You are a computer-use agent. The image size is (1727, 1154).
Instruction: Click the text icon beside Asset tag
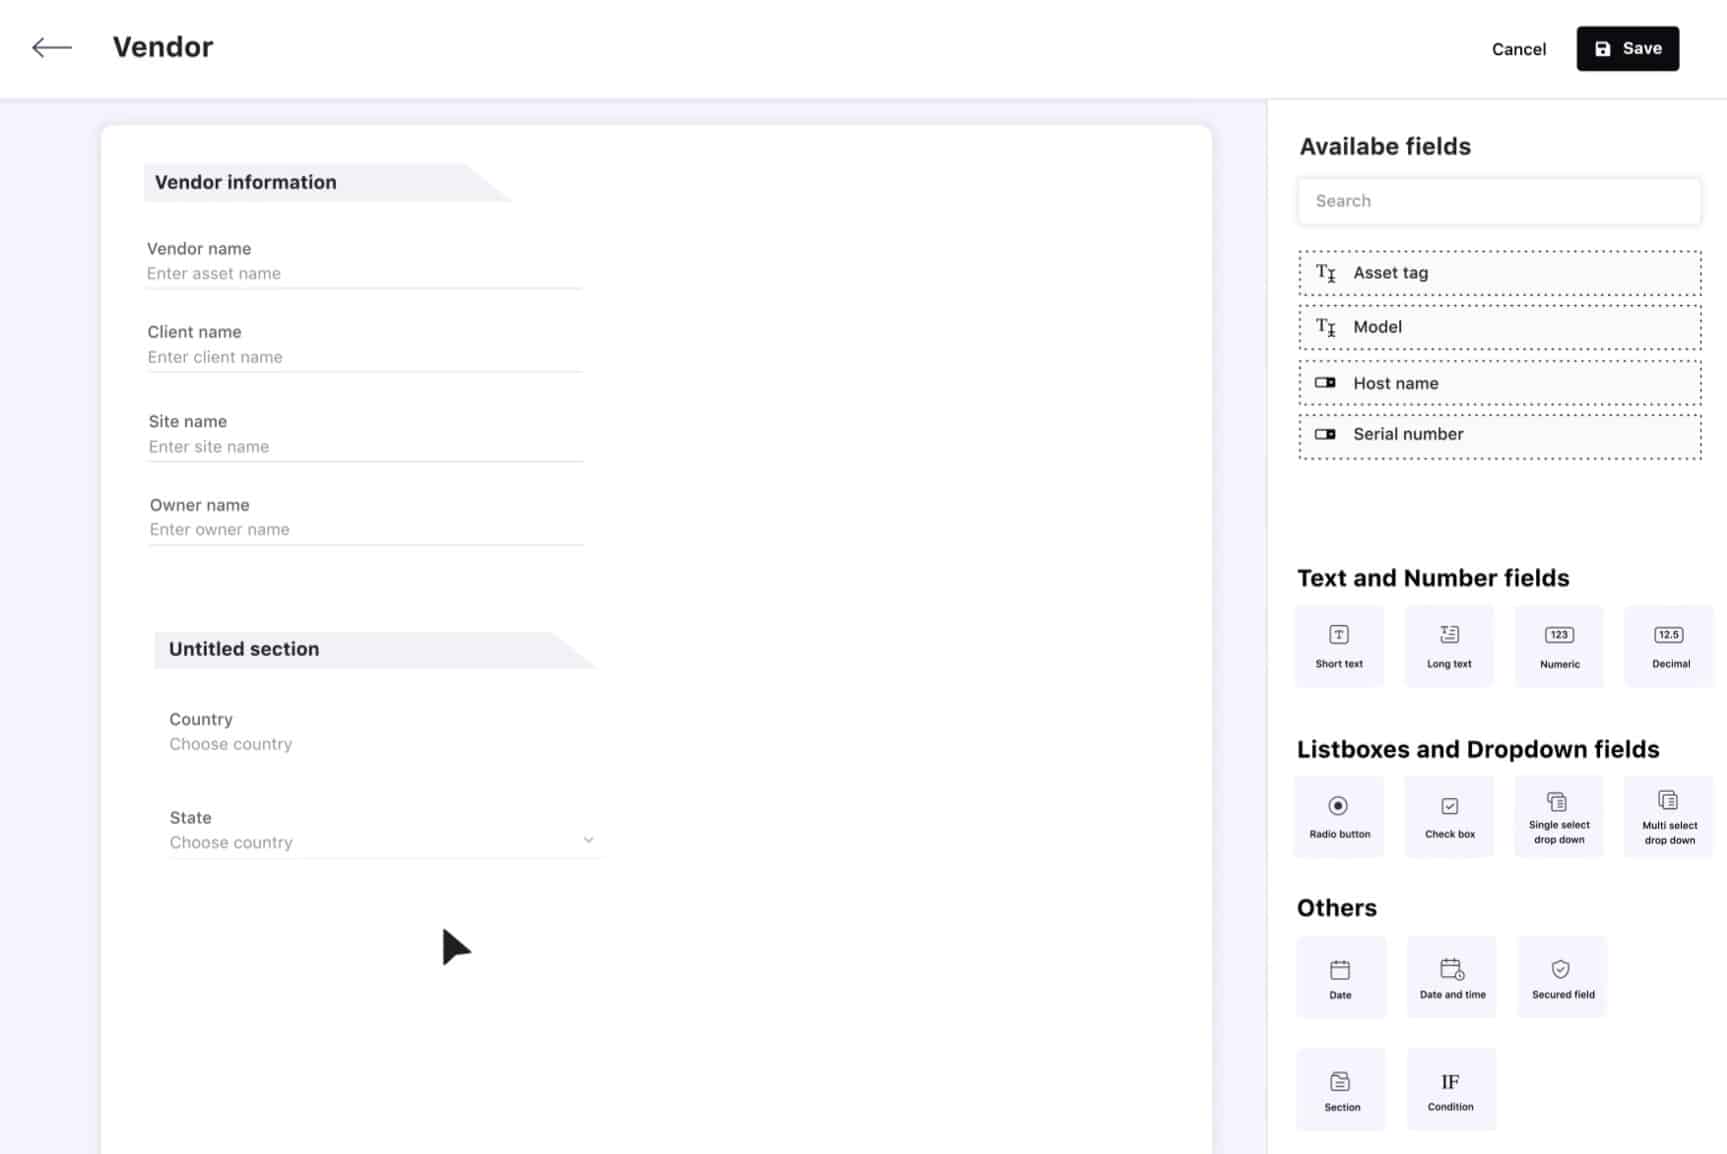point(1325,273)
